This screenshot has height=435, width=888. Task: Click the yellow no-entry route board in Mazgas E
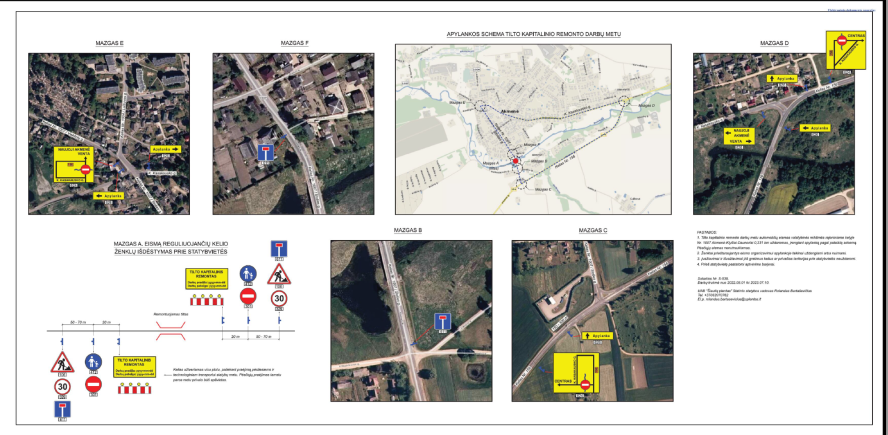(x=74, y=164)
